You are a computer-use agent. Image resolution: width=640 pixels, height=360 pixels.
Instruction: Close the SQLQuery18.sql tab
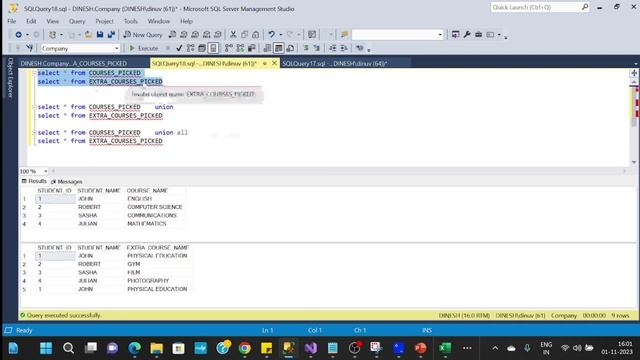point(274,63)
